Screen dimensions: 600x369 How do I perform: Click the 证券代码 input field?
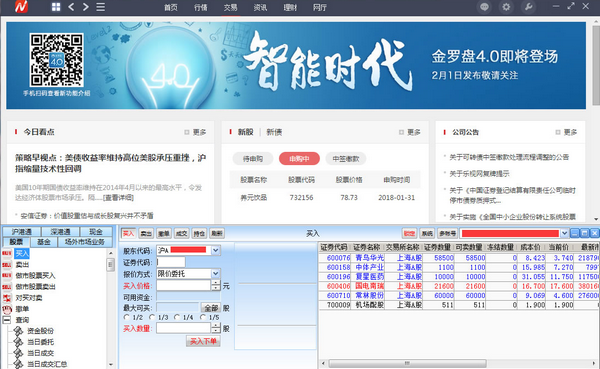[171, 262]
